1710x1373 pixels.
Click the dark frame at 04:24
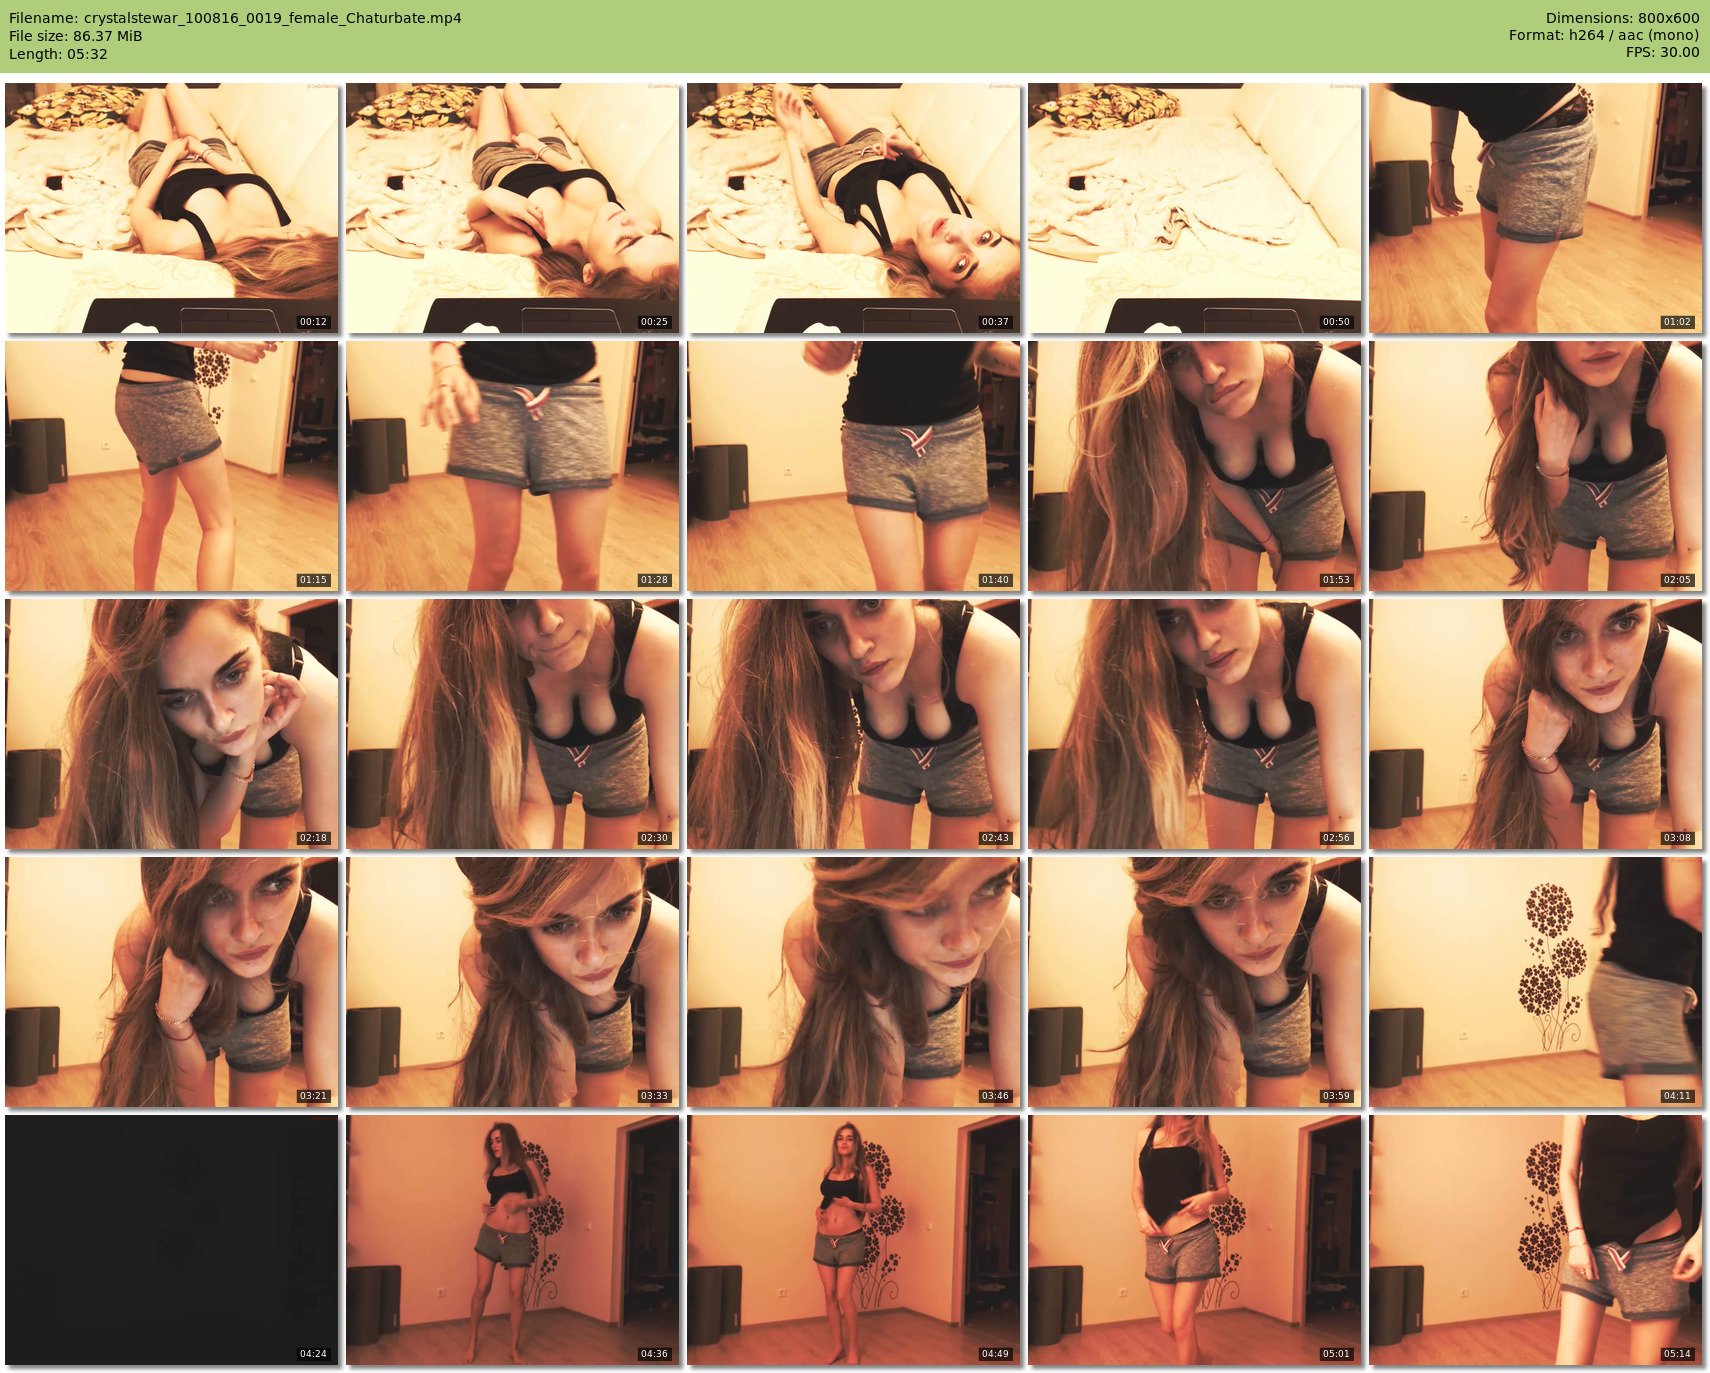172,1240
